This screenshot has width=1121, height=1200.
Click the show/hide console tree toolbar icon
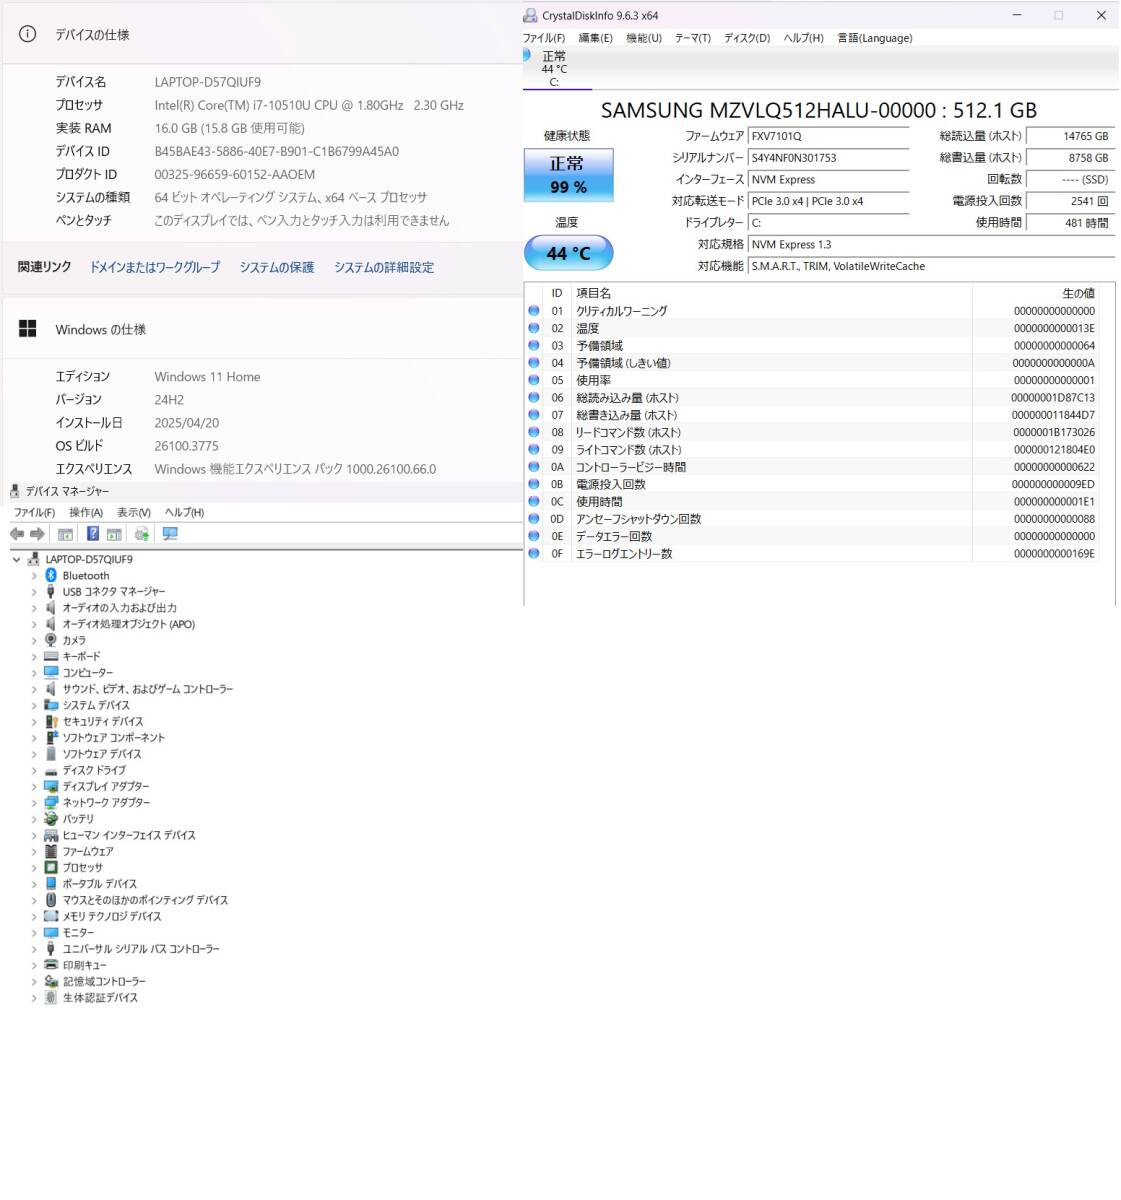pos(65,534)
